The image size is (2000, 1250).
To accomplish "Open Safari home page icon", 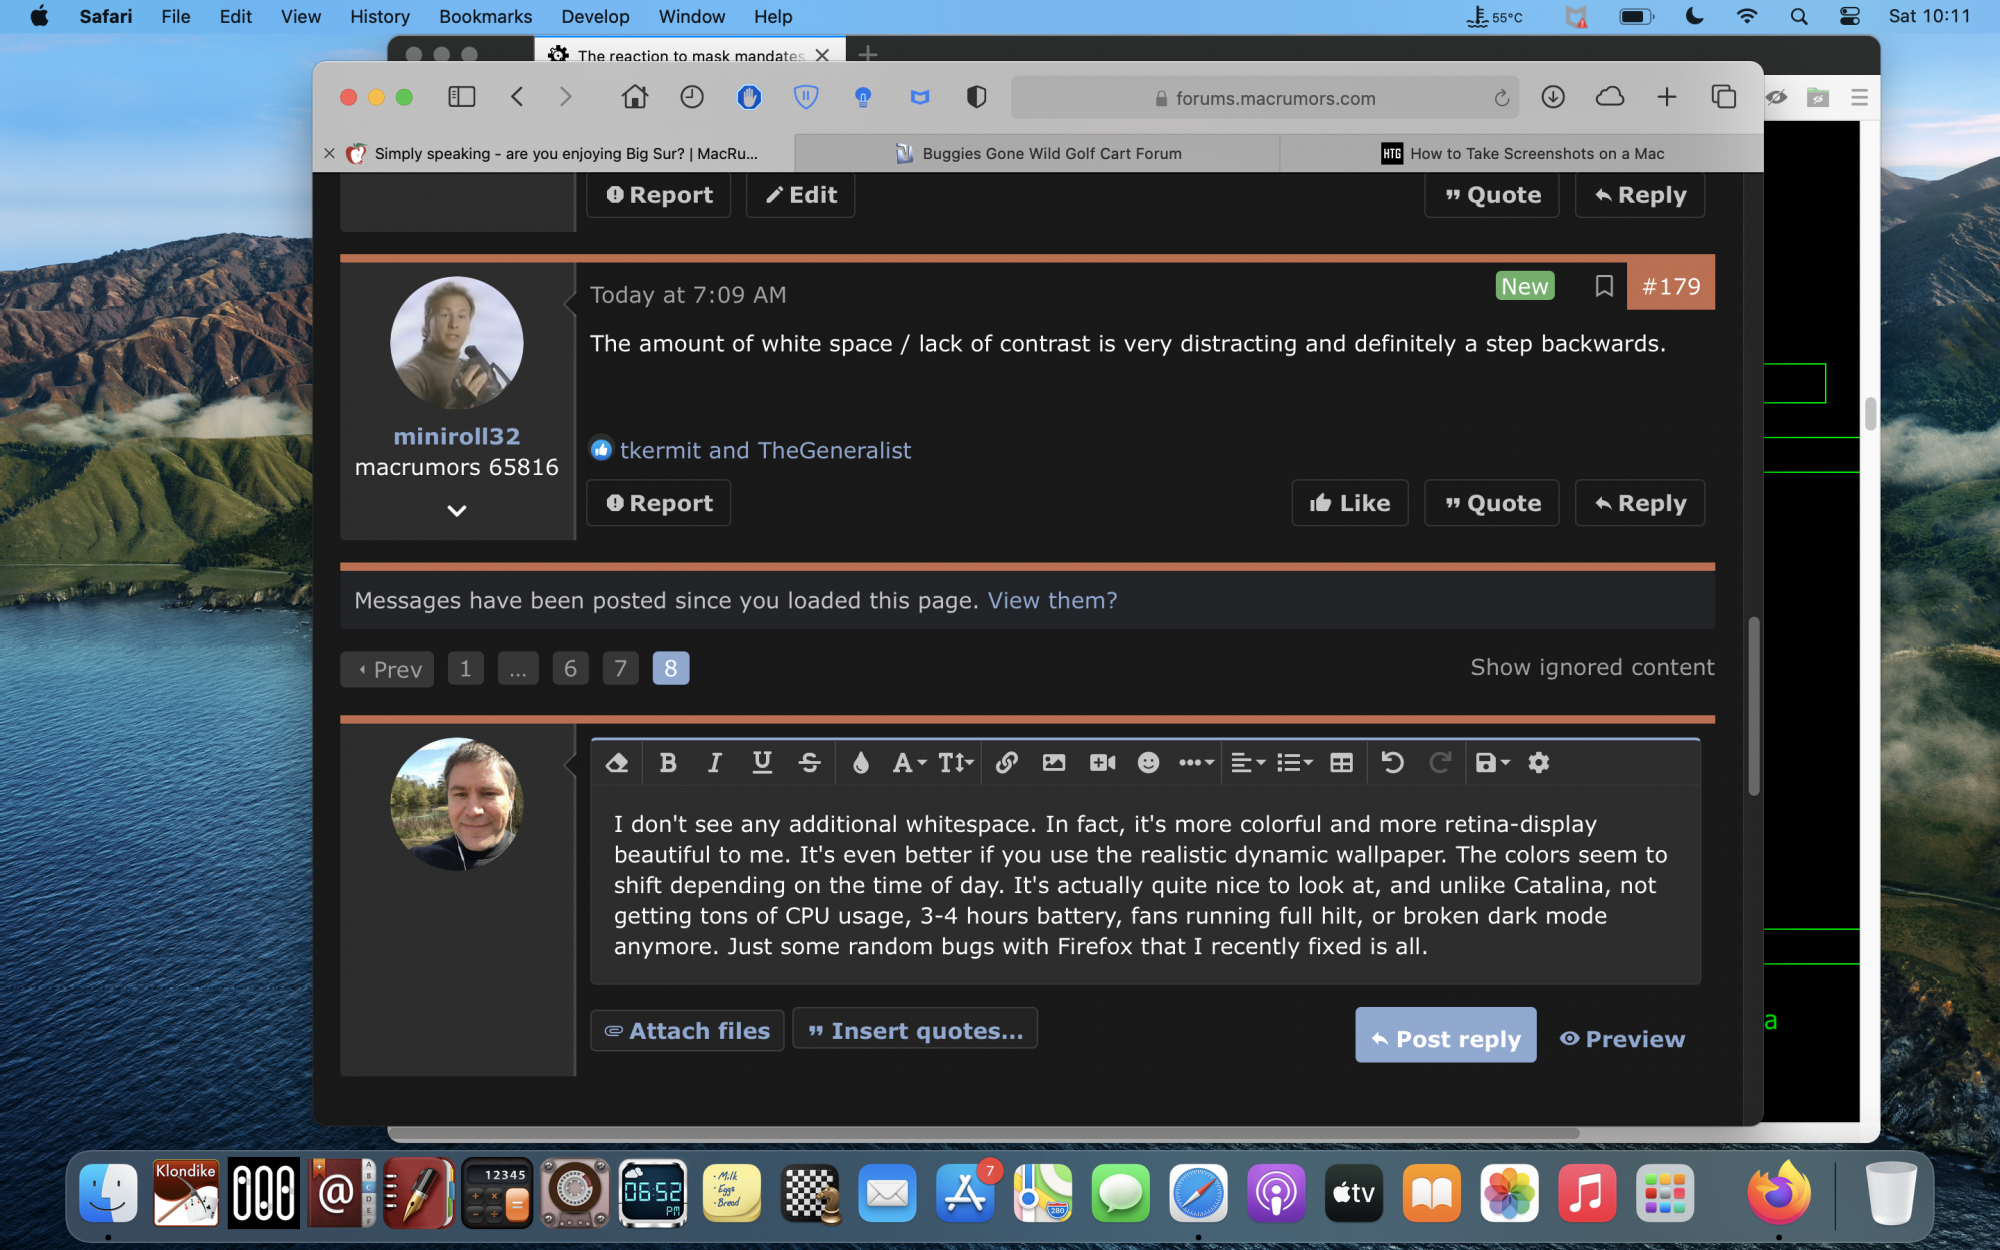I will [x=635, y=97].
